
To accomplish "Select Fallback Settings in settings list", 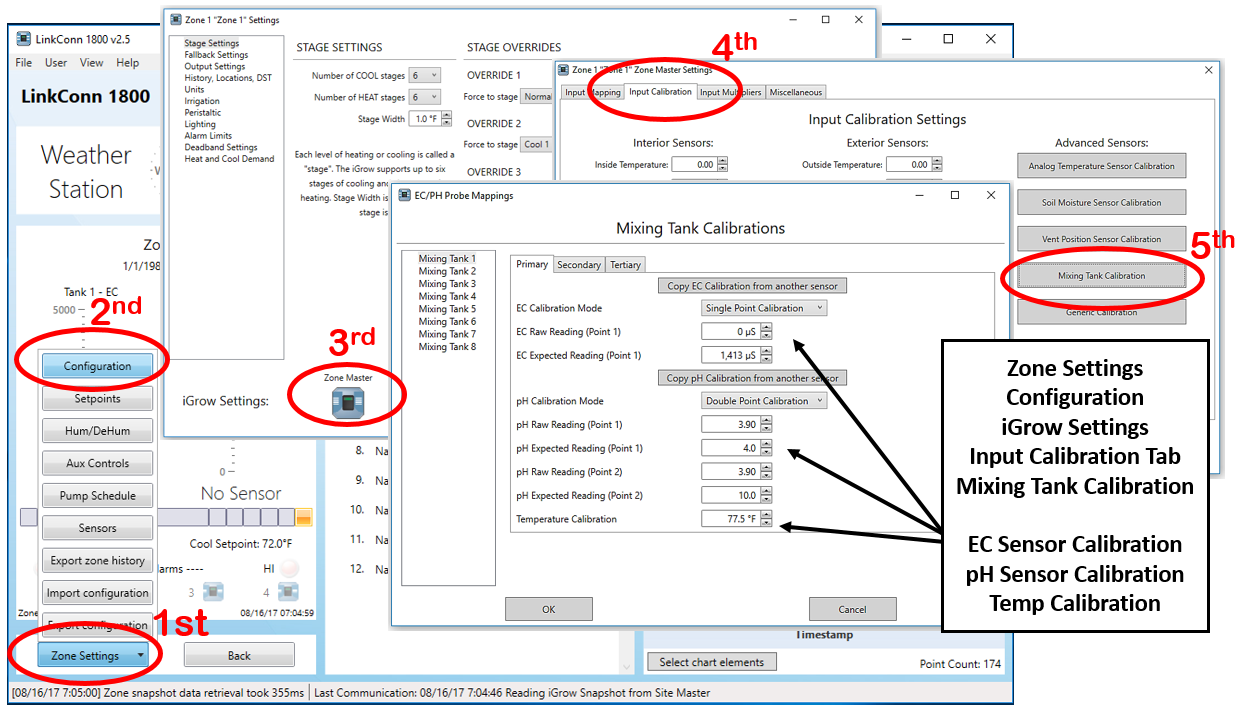I will pyautogui.click(x=216, y=55).
